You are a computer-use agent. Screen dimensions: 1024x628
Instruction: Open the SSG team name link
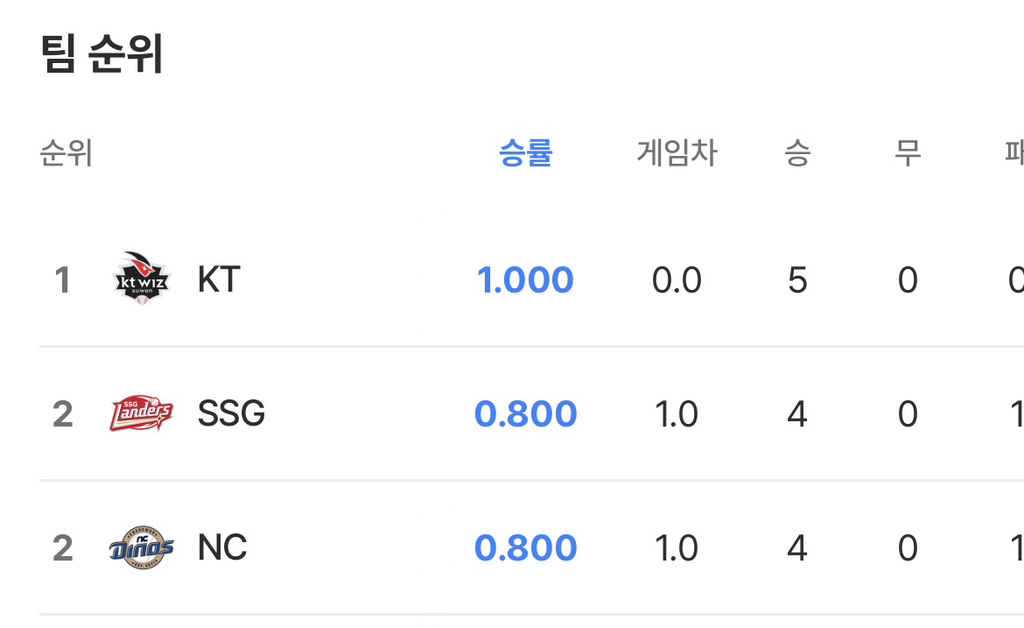coord(231,414)
